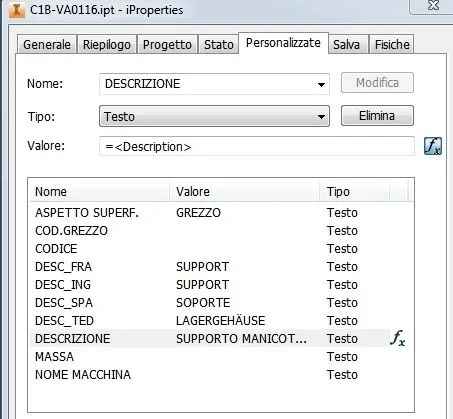Select the ASPETTO SUPERF. property row
The height and width of the screenshot is (419, 453).
[220, 213]
